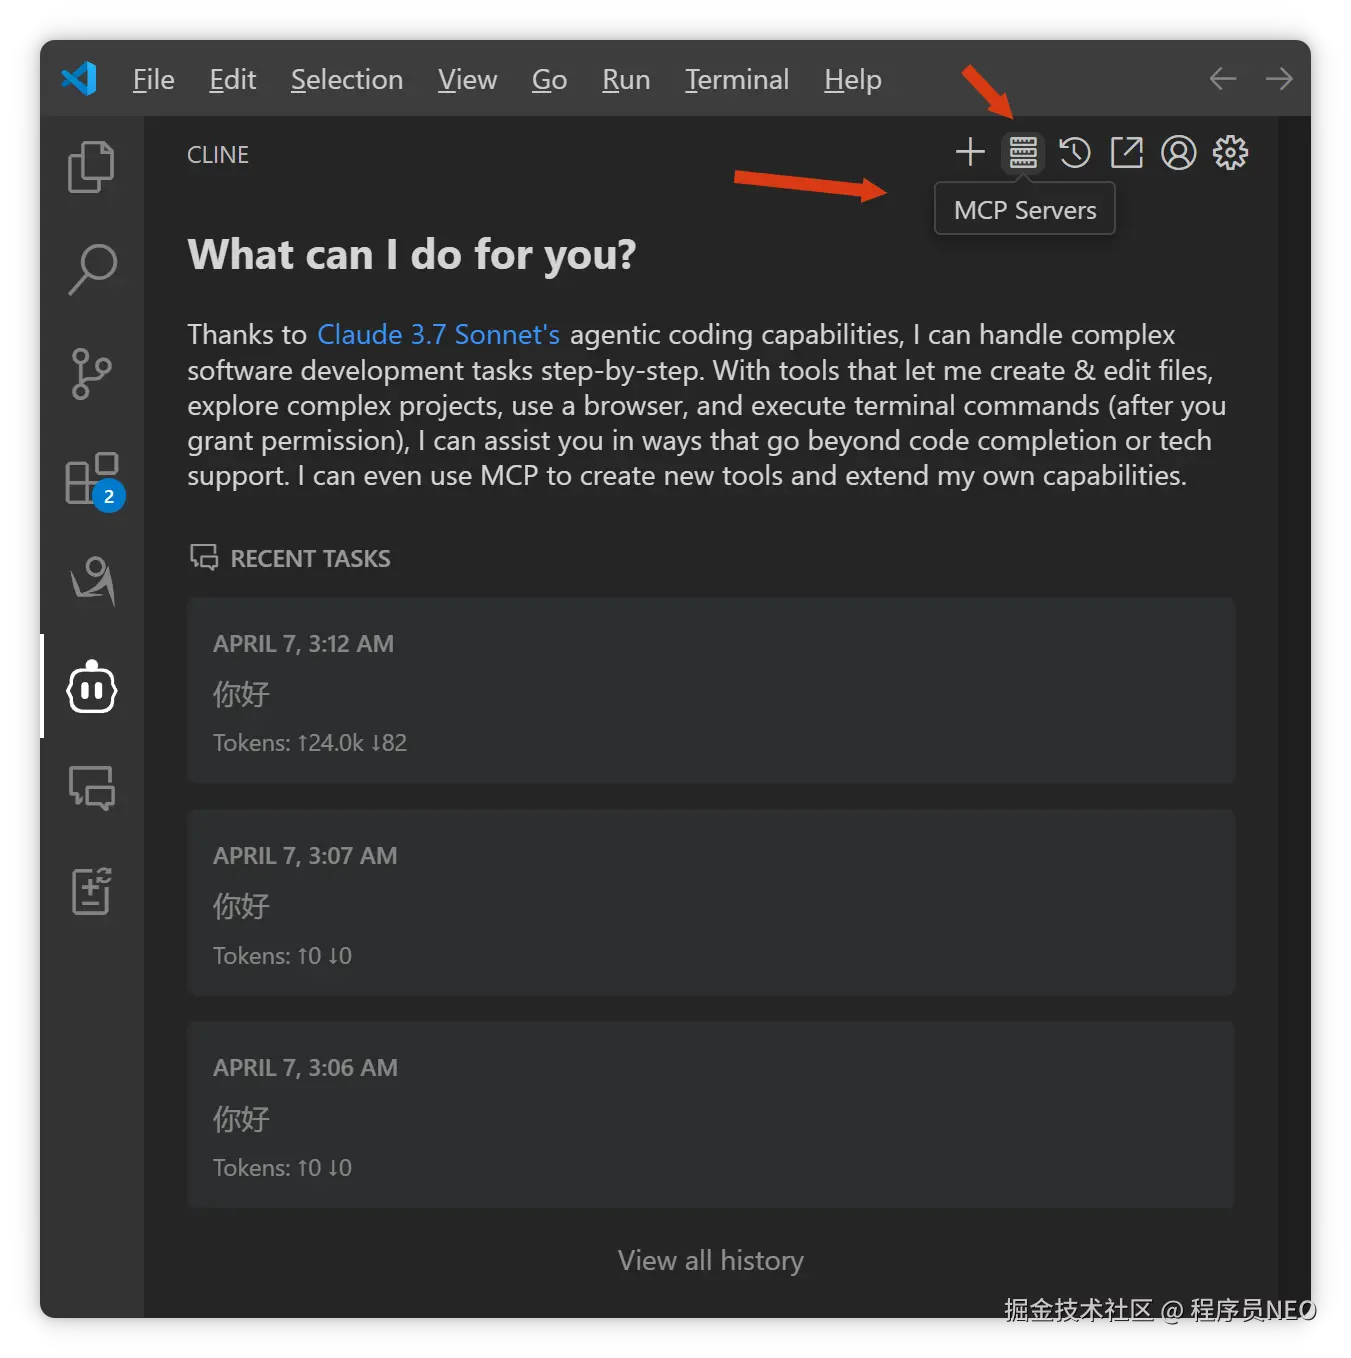
Task: Open the pen-shaped sidebar extension icon
Action: coord(92,581)
